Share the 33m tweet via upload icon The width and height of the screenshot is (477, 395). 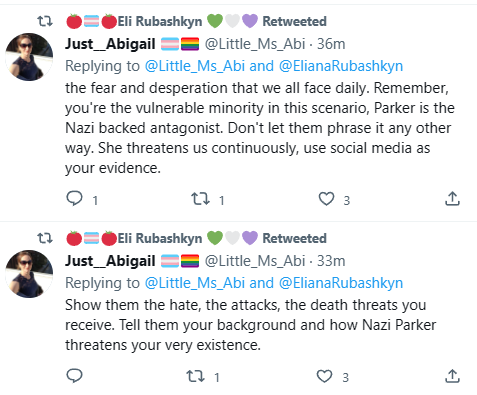click(x=452, y=376)
